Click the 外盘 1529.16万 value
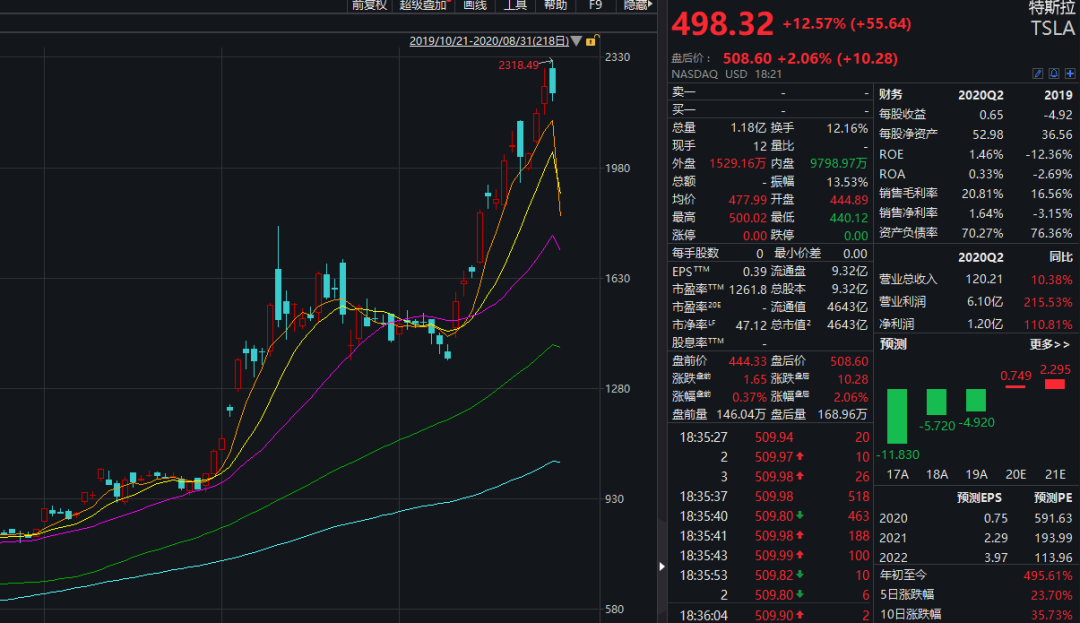Image resolution: width=1080 pixels, height=623 pixels. pyautogui.click(x=737, y=163)
